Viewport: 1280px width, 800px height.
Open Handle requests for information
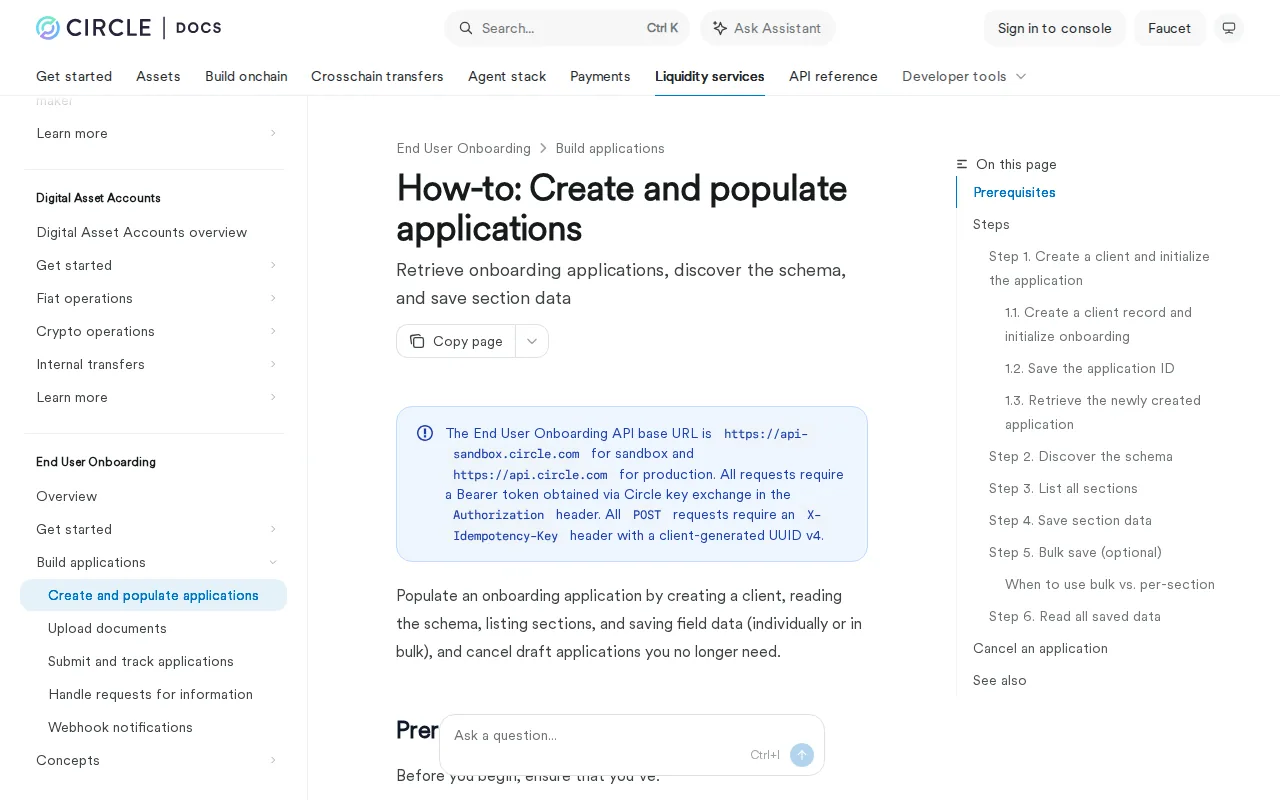coord(150,694)
